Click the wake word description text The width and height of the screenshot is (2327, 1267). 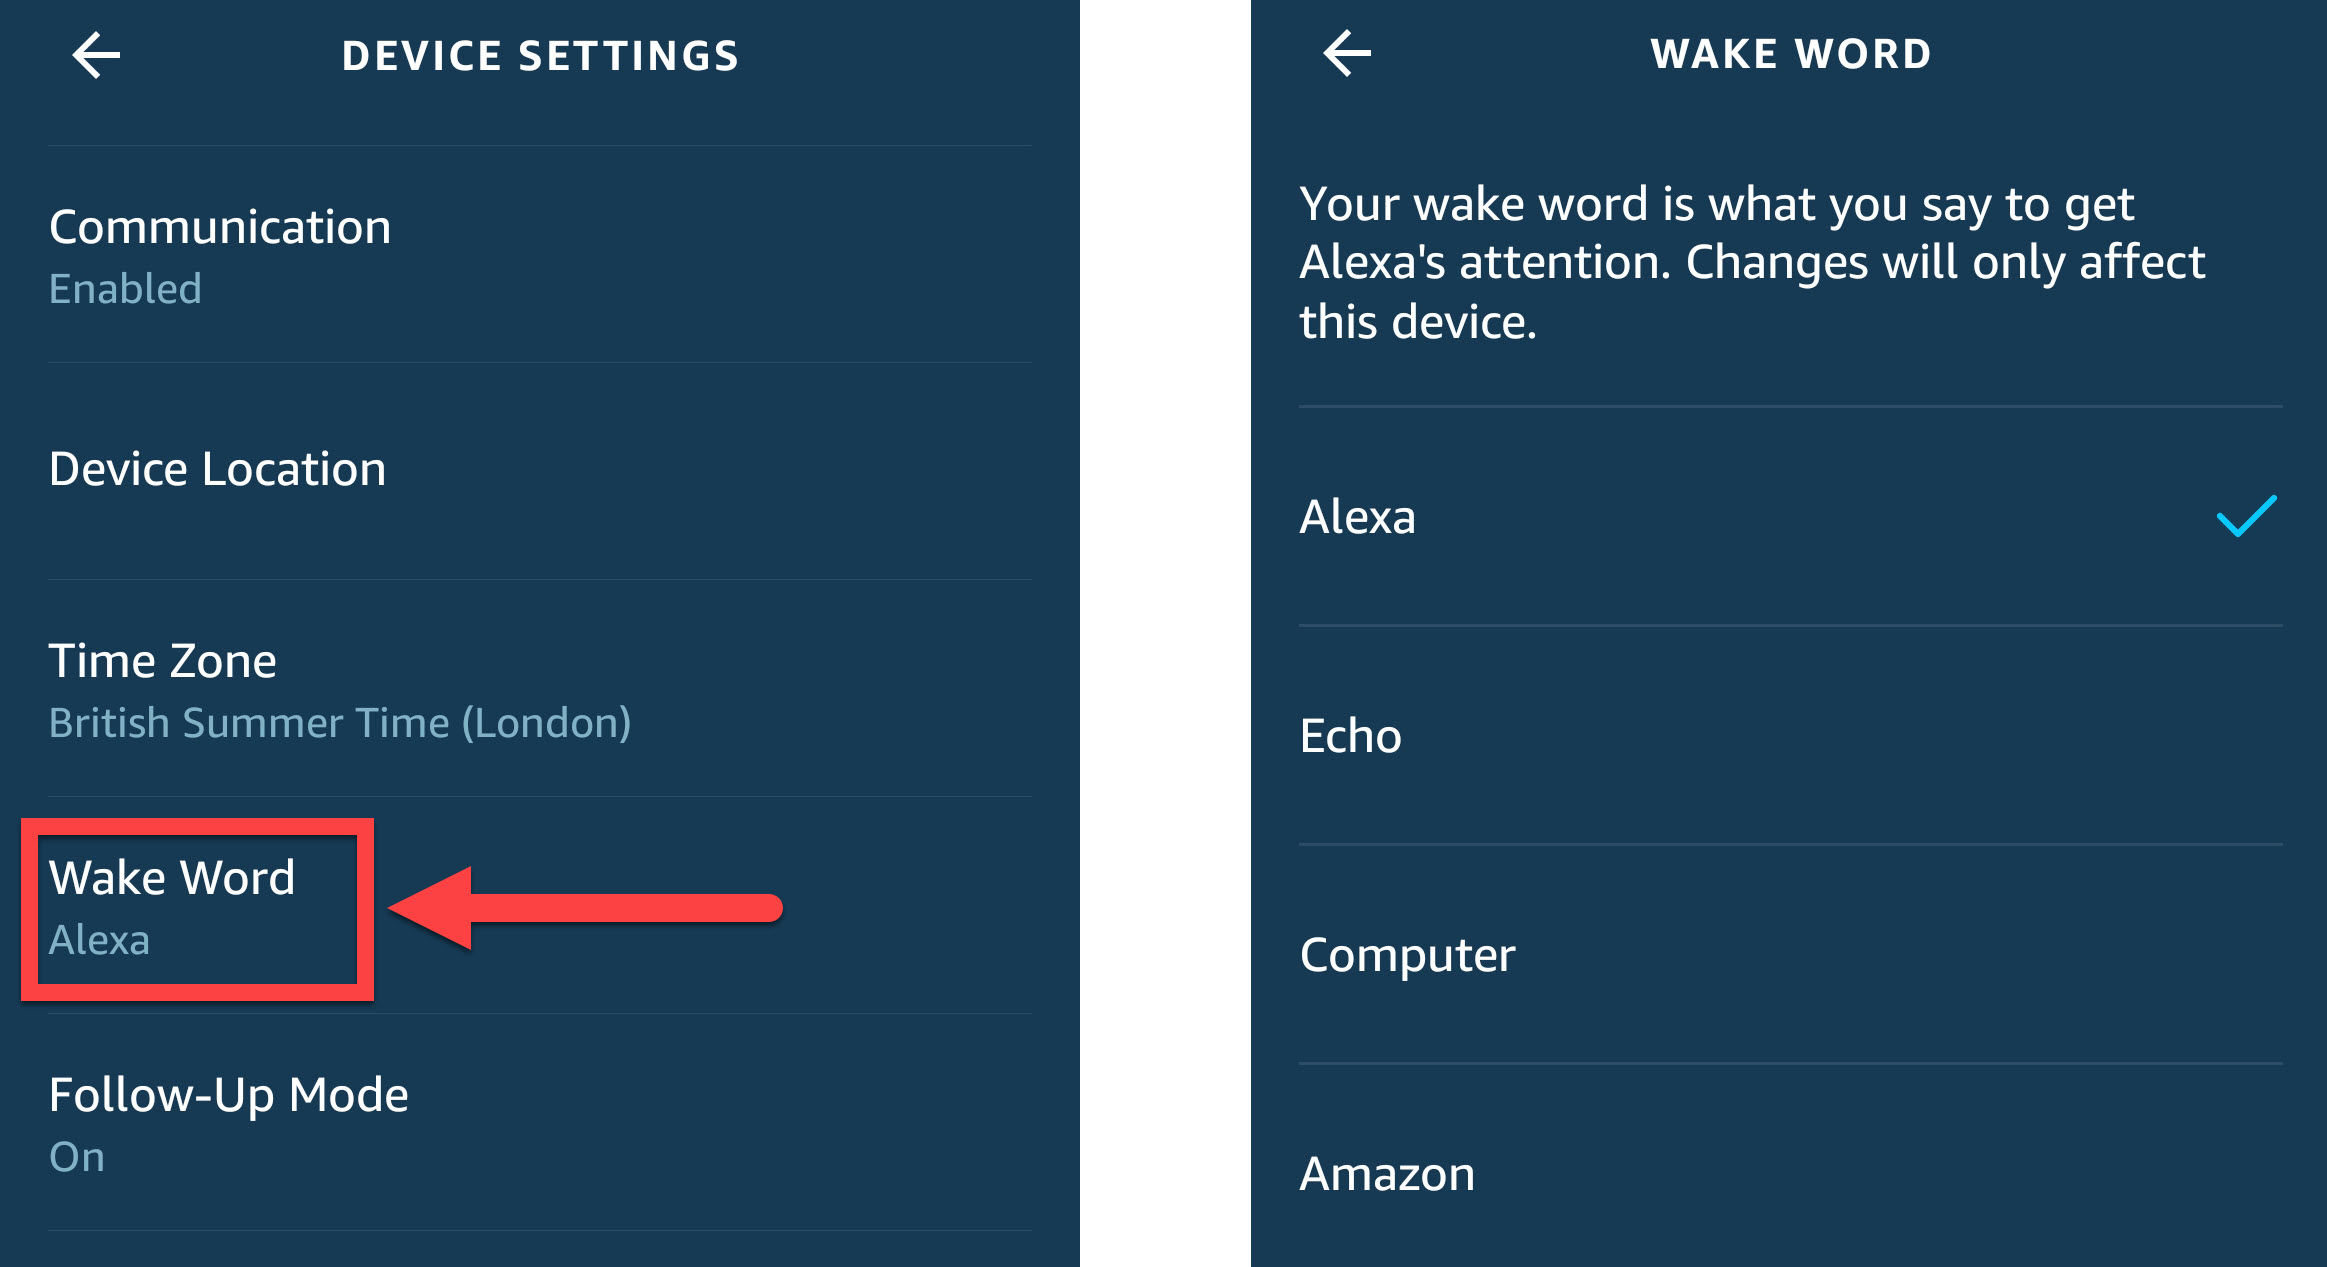click(1750, 263)
